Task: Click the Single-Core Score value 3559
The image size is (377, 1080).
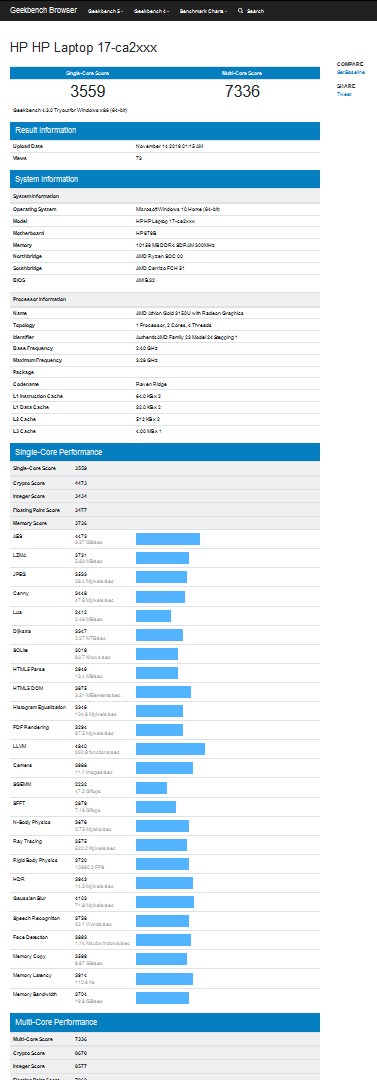Action: (x=87, y=92)
